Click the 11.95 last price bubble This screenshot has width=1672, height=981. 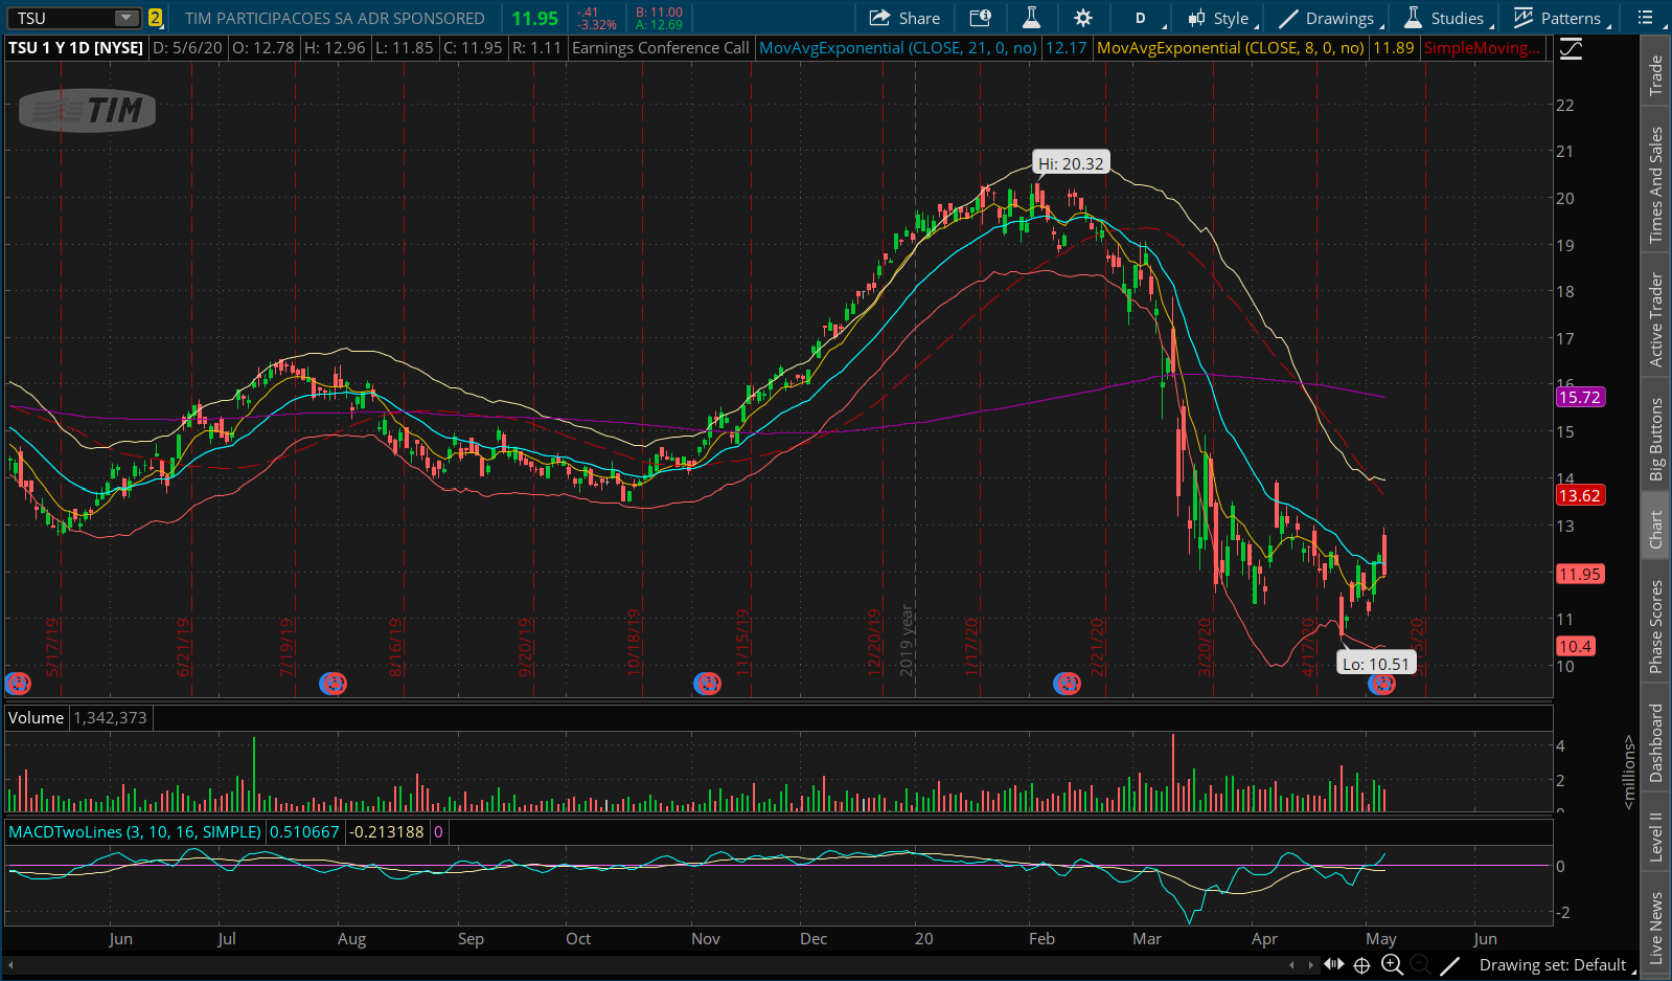[1580, 574]
